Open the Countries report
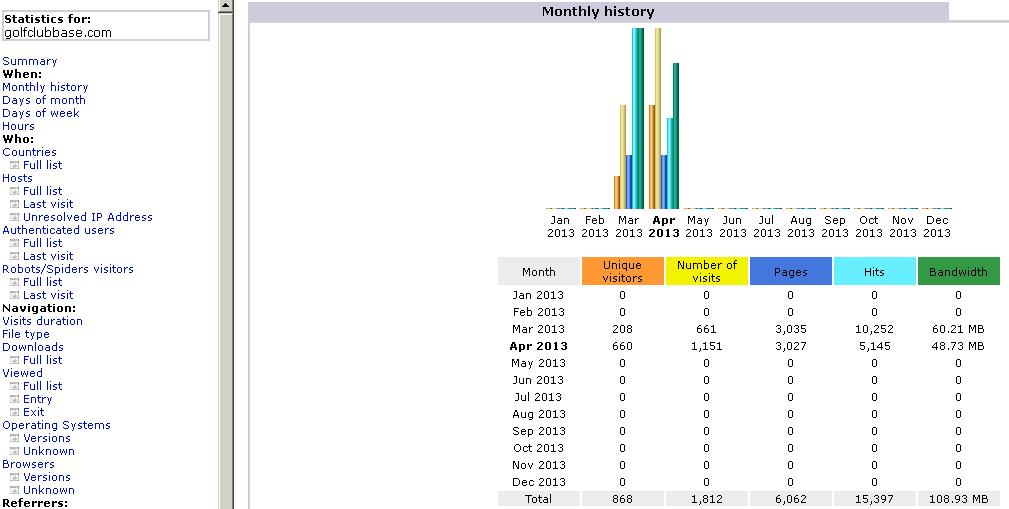 coord(29,152)
